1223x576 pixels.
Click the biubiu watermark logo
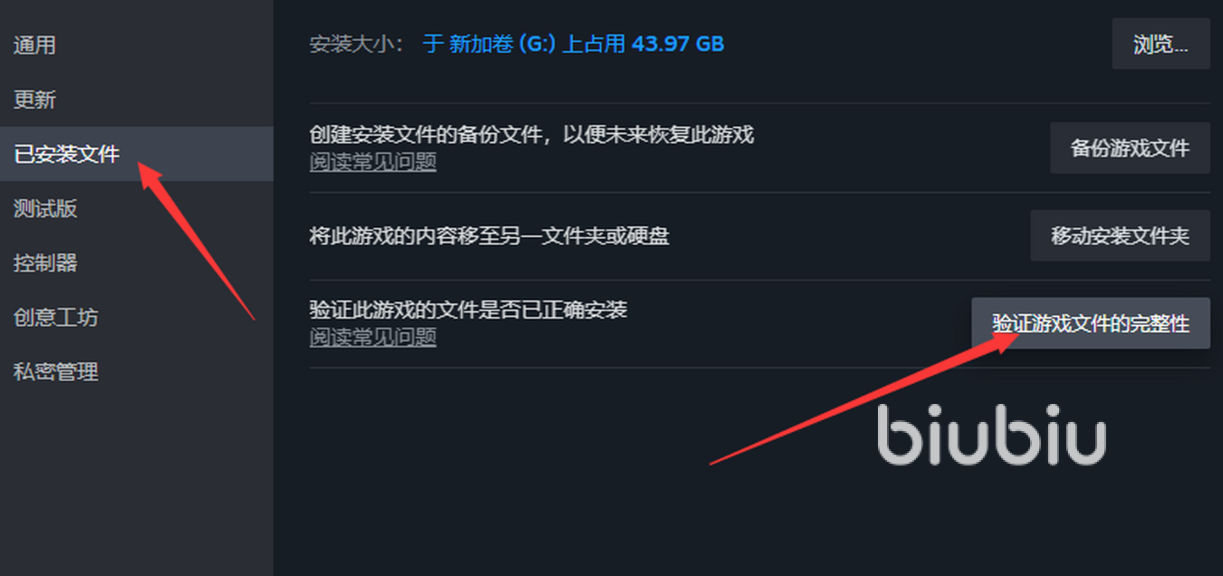992,435
